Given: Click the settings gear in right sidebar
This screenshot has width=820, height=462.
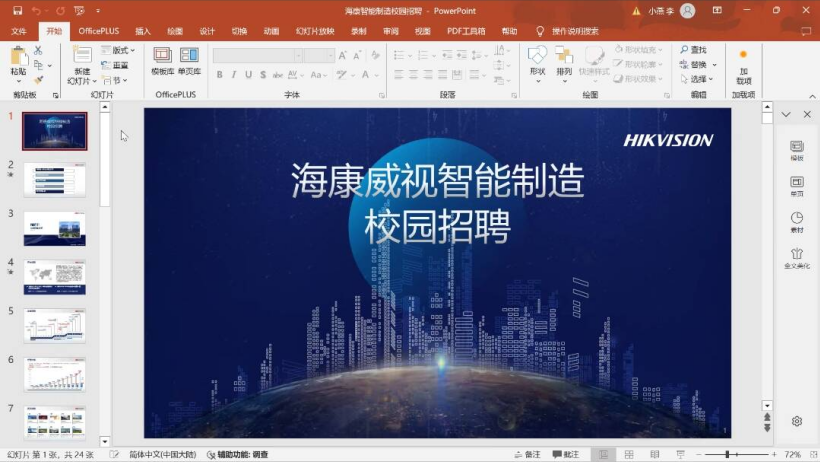Looking at the screenshot, I should click(x=797, y=421).
